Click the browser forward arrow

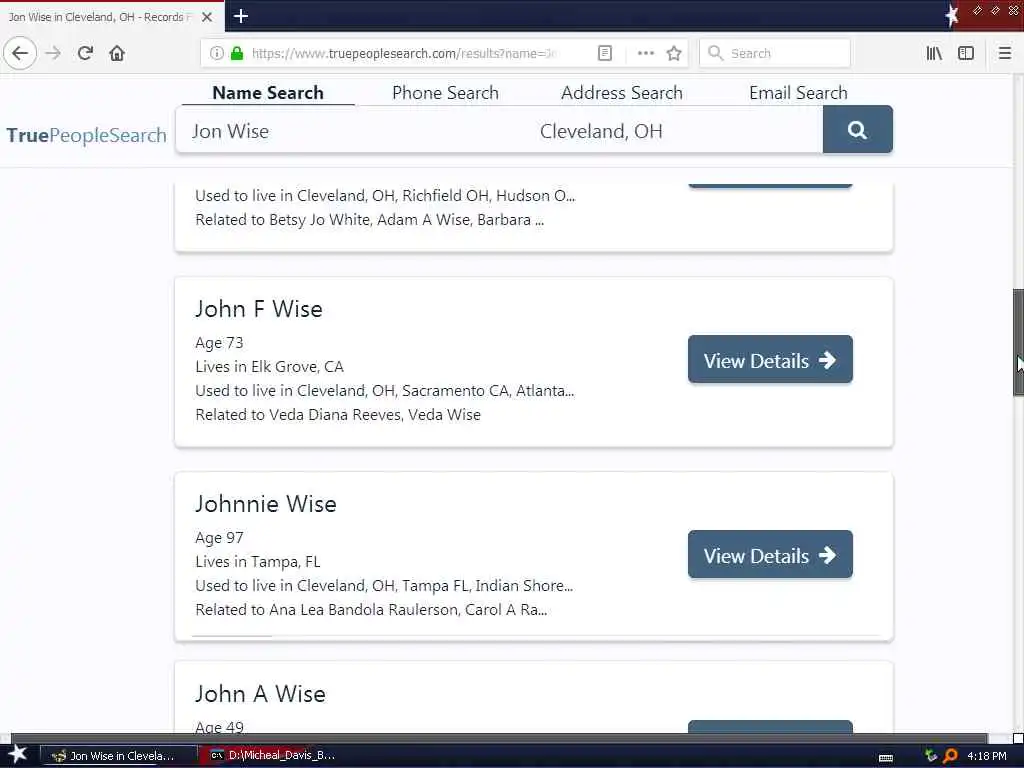pos(54,53)
